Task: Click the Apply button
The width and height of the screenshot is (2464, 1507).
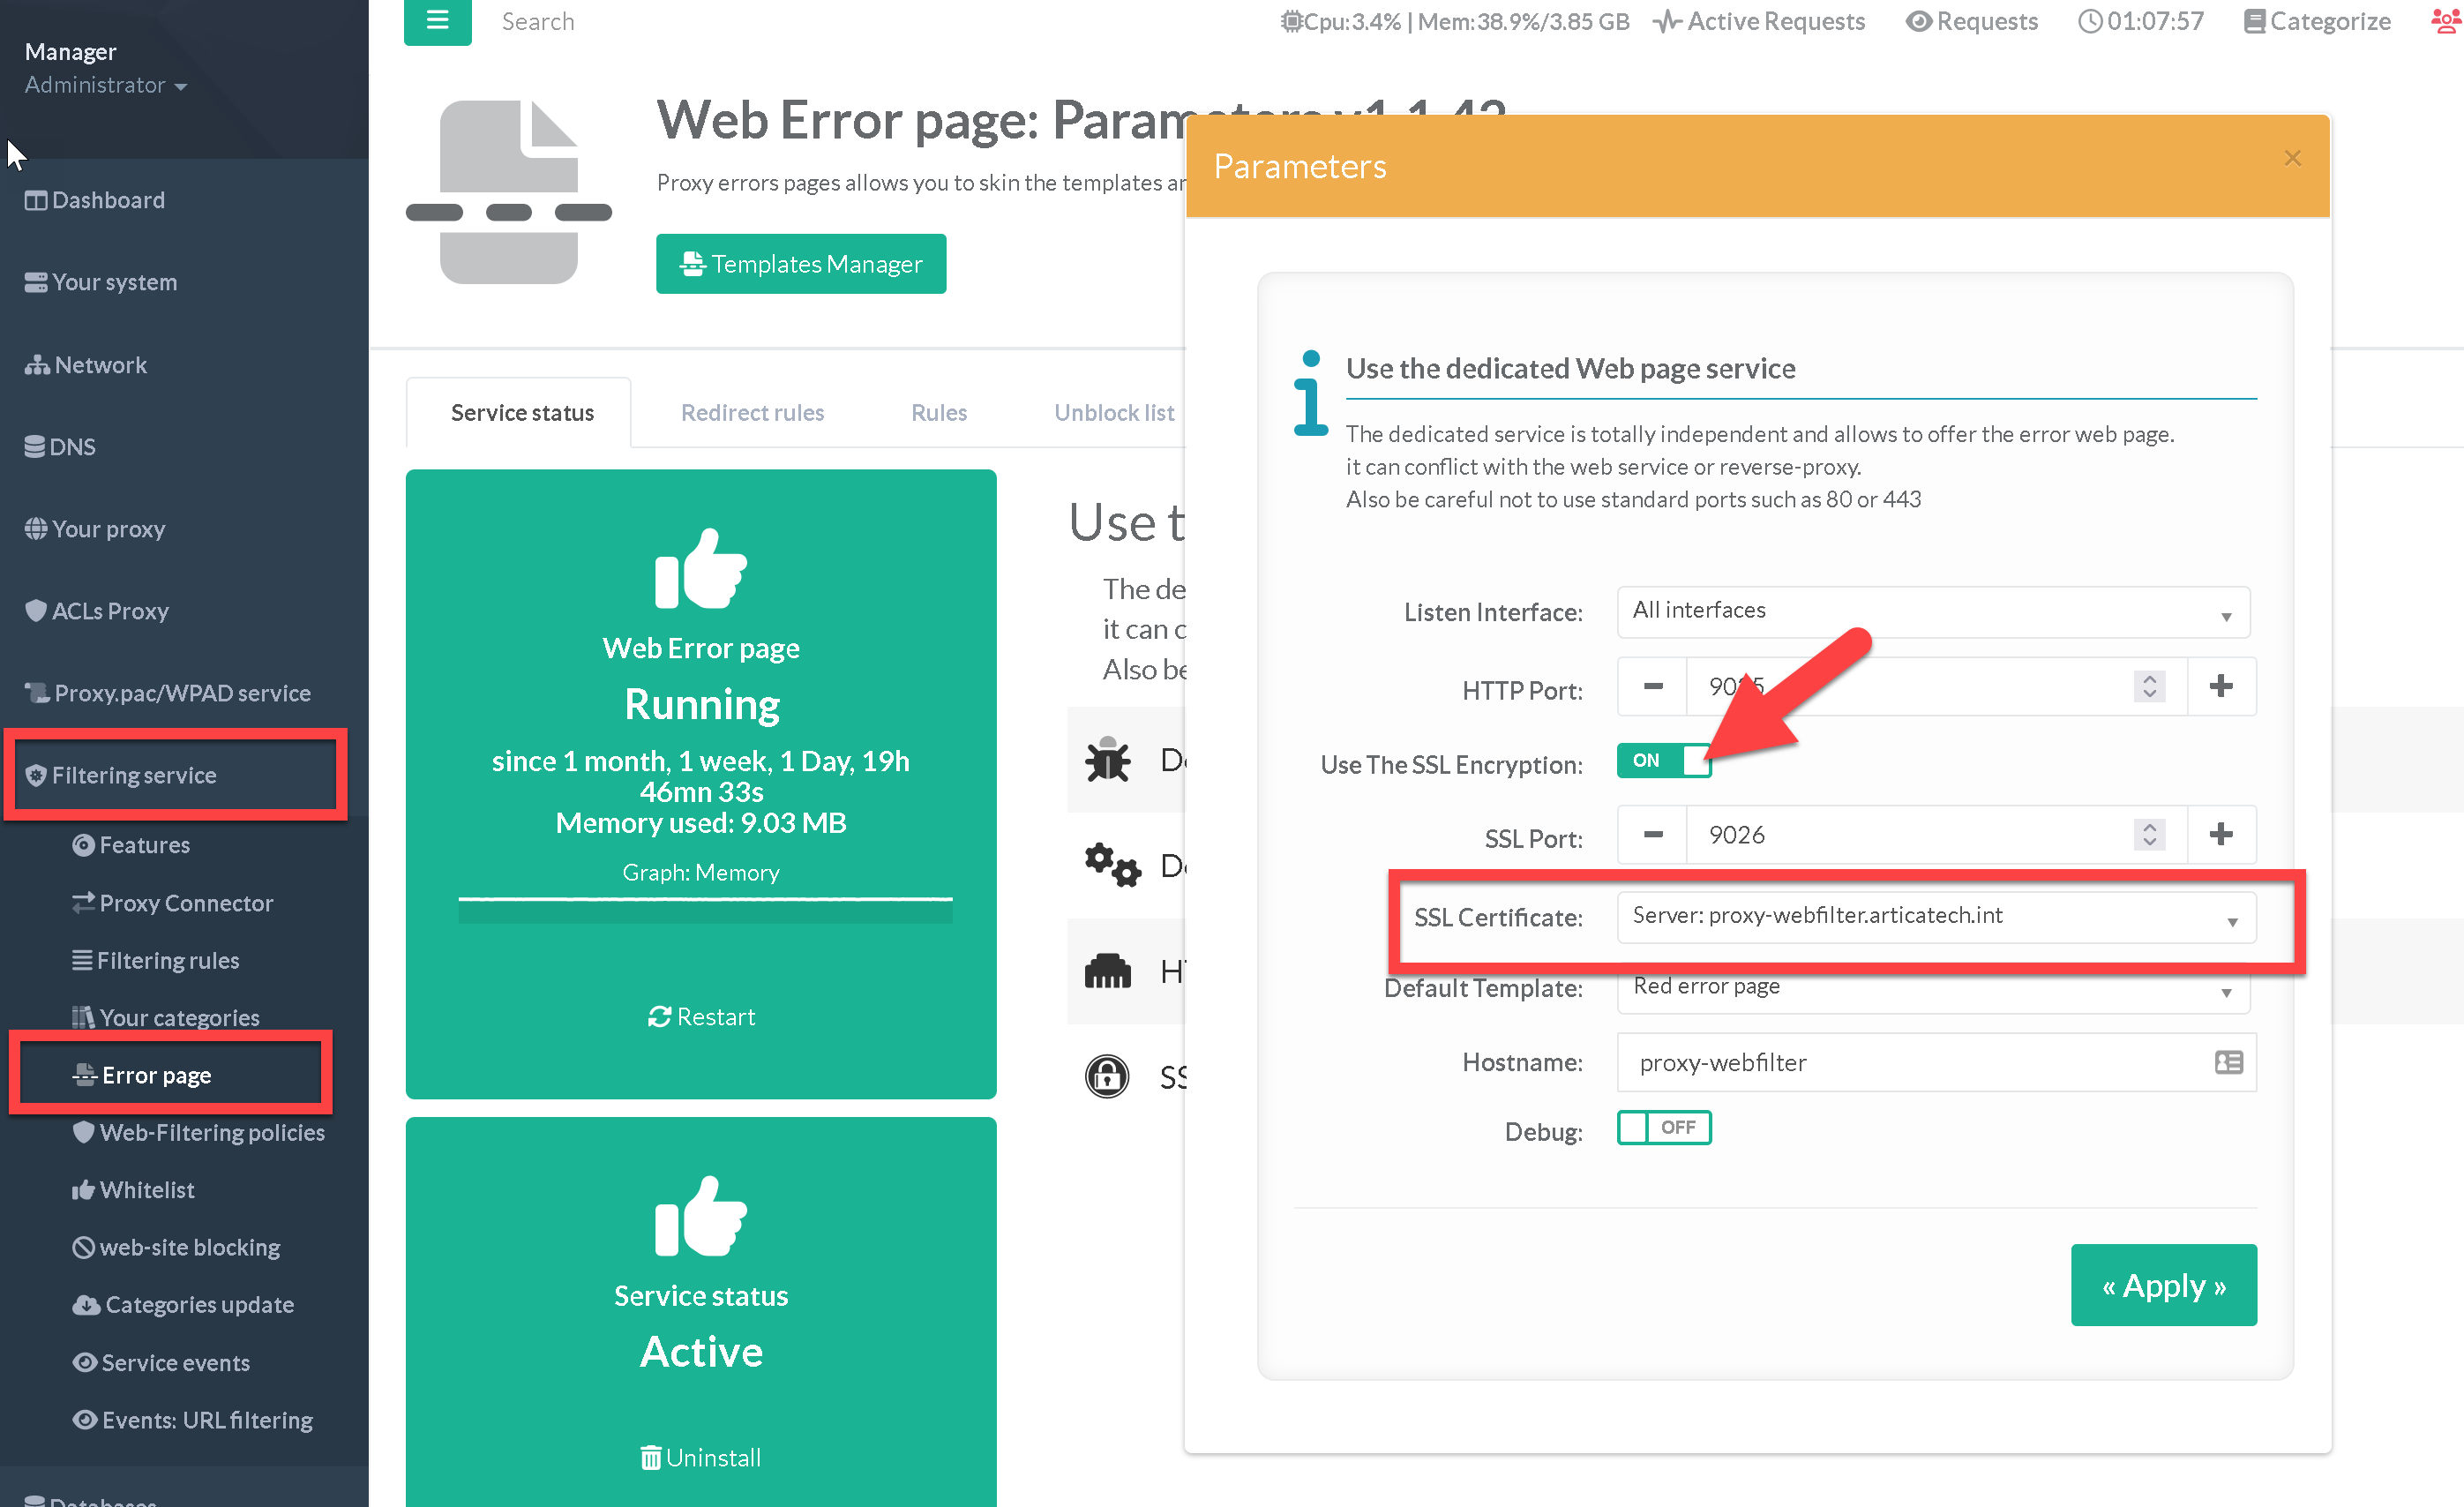Action: point(2162,1285)
